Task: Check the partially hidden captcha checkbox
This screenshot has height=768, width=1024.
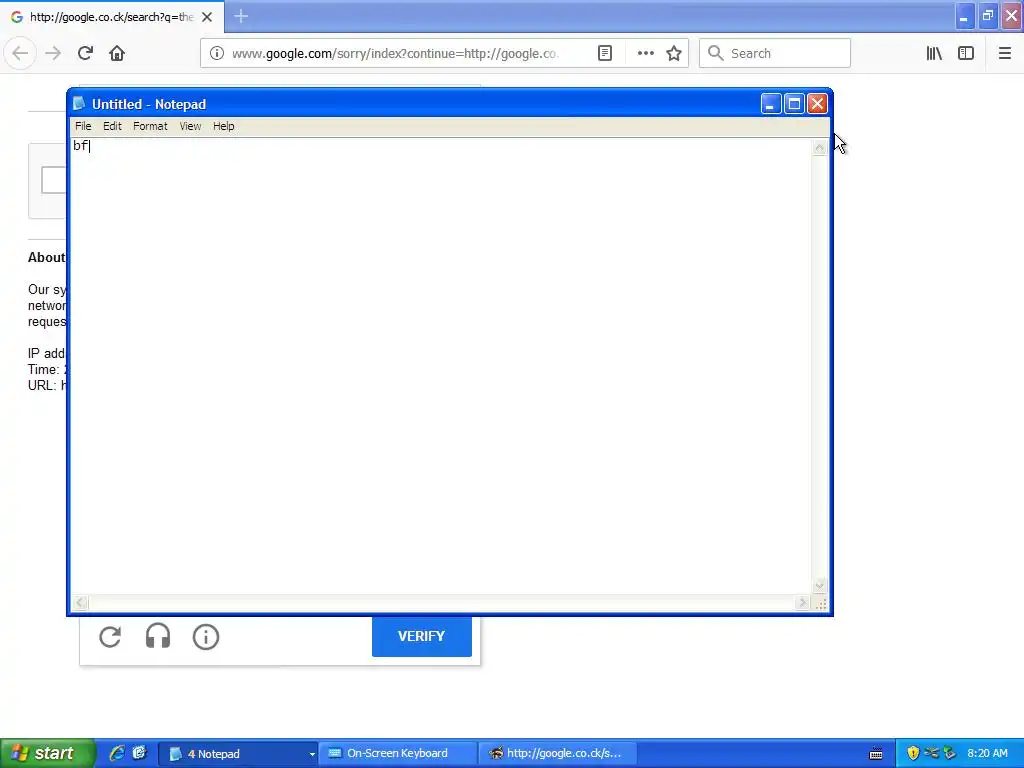Action: click(x=54, y=180)
